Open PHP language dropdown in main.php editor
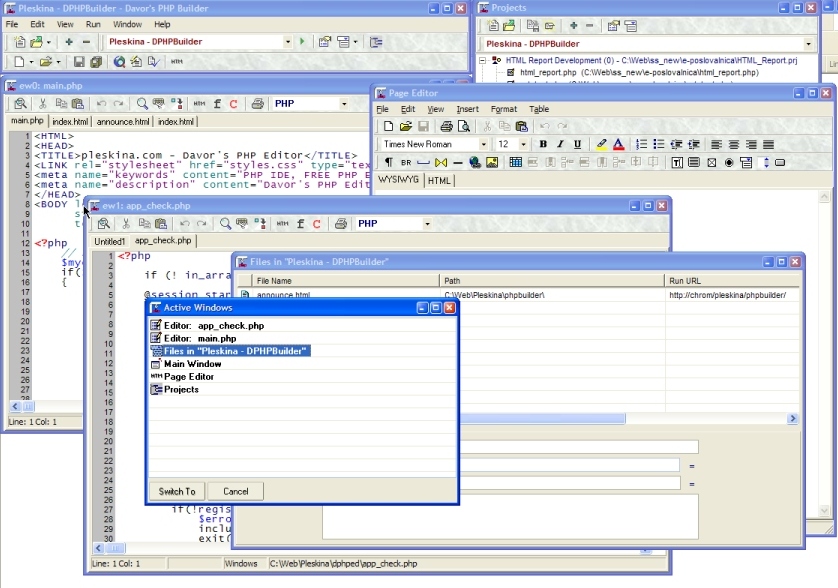 (344, 104)
